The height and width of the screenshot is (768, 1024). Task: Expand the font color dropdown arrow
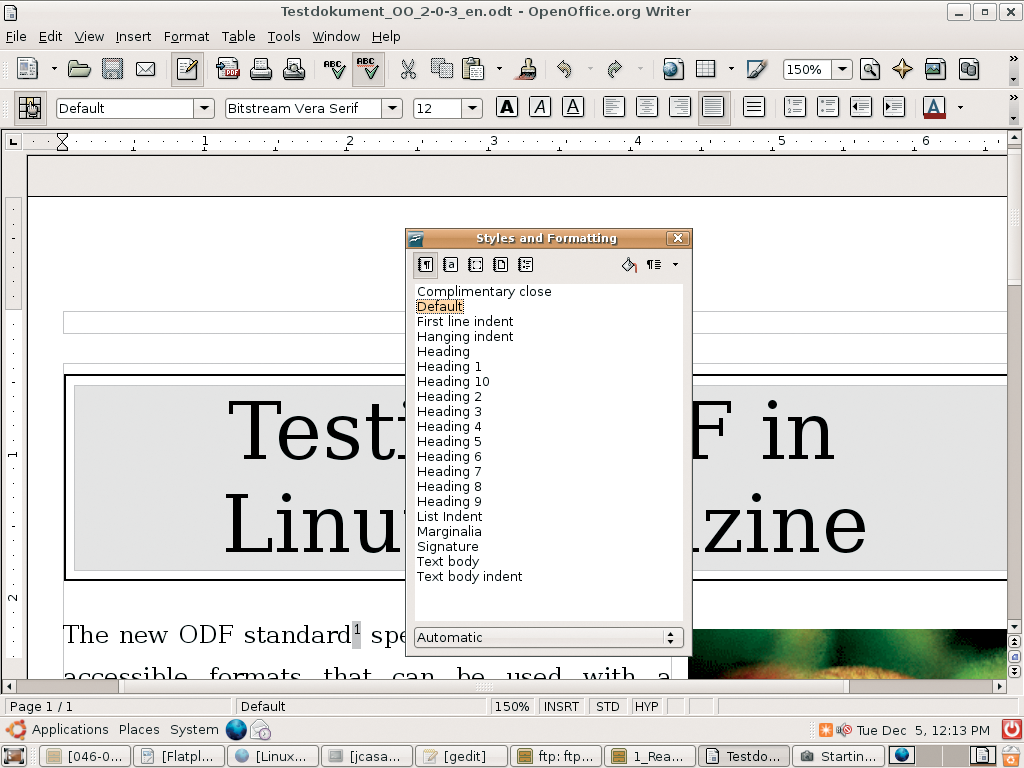coord(960,107)
